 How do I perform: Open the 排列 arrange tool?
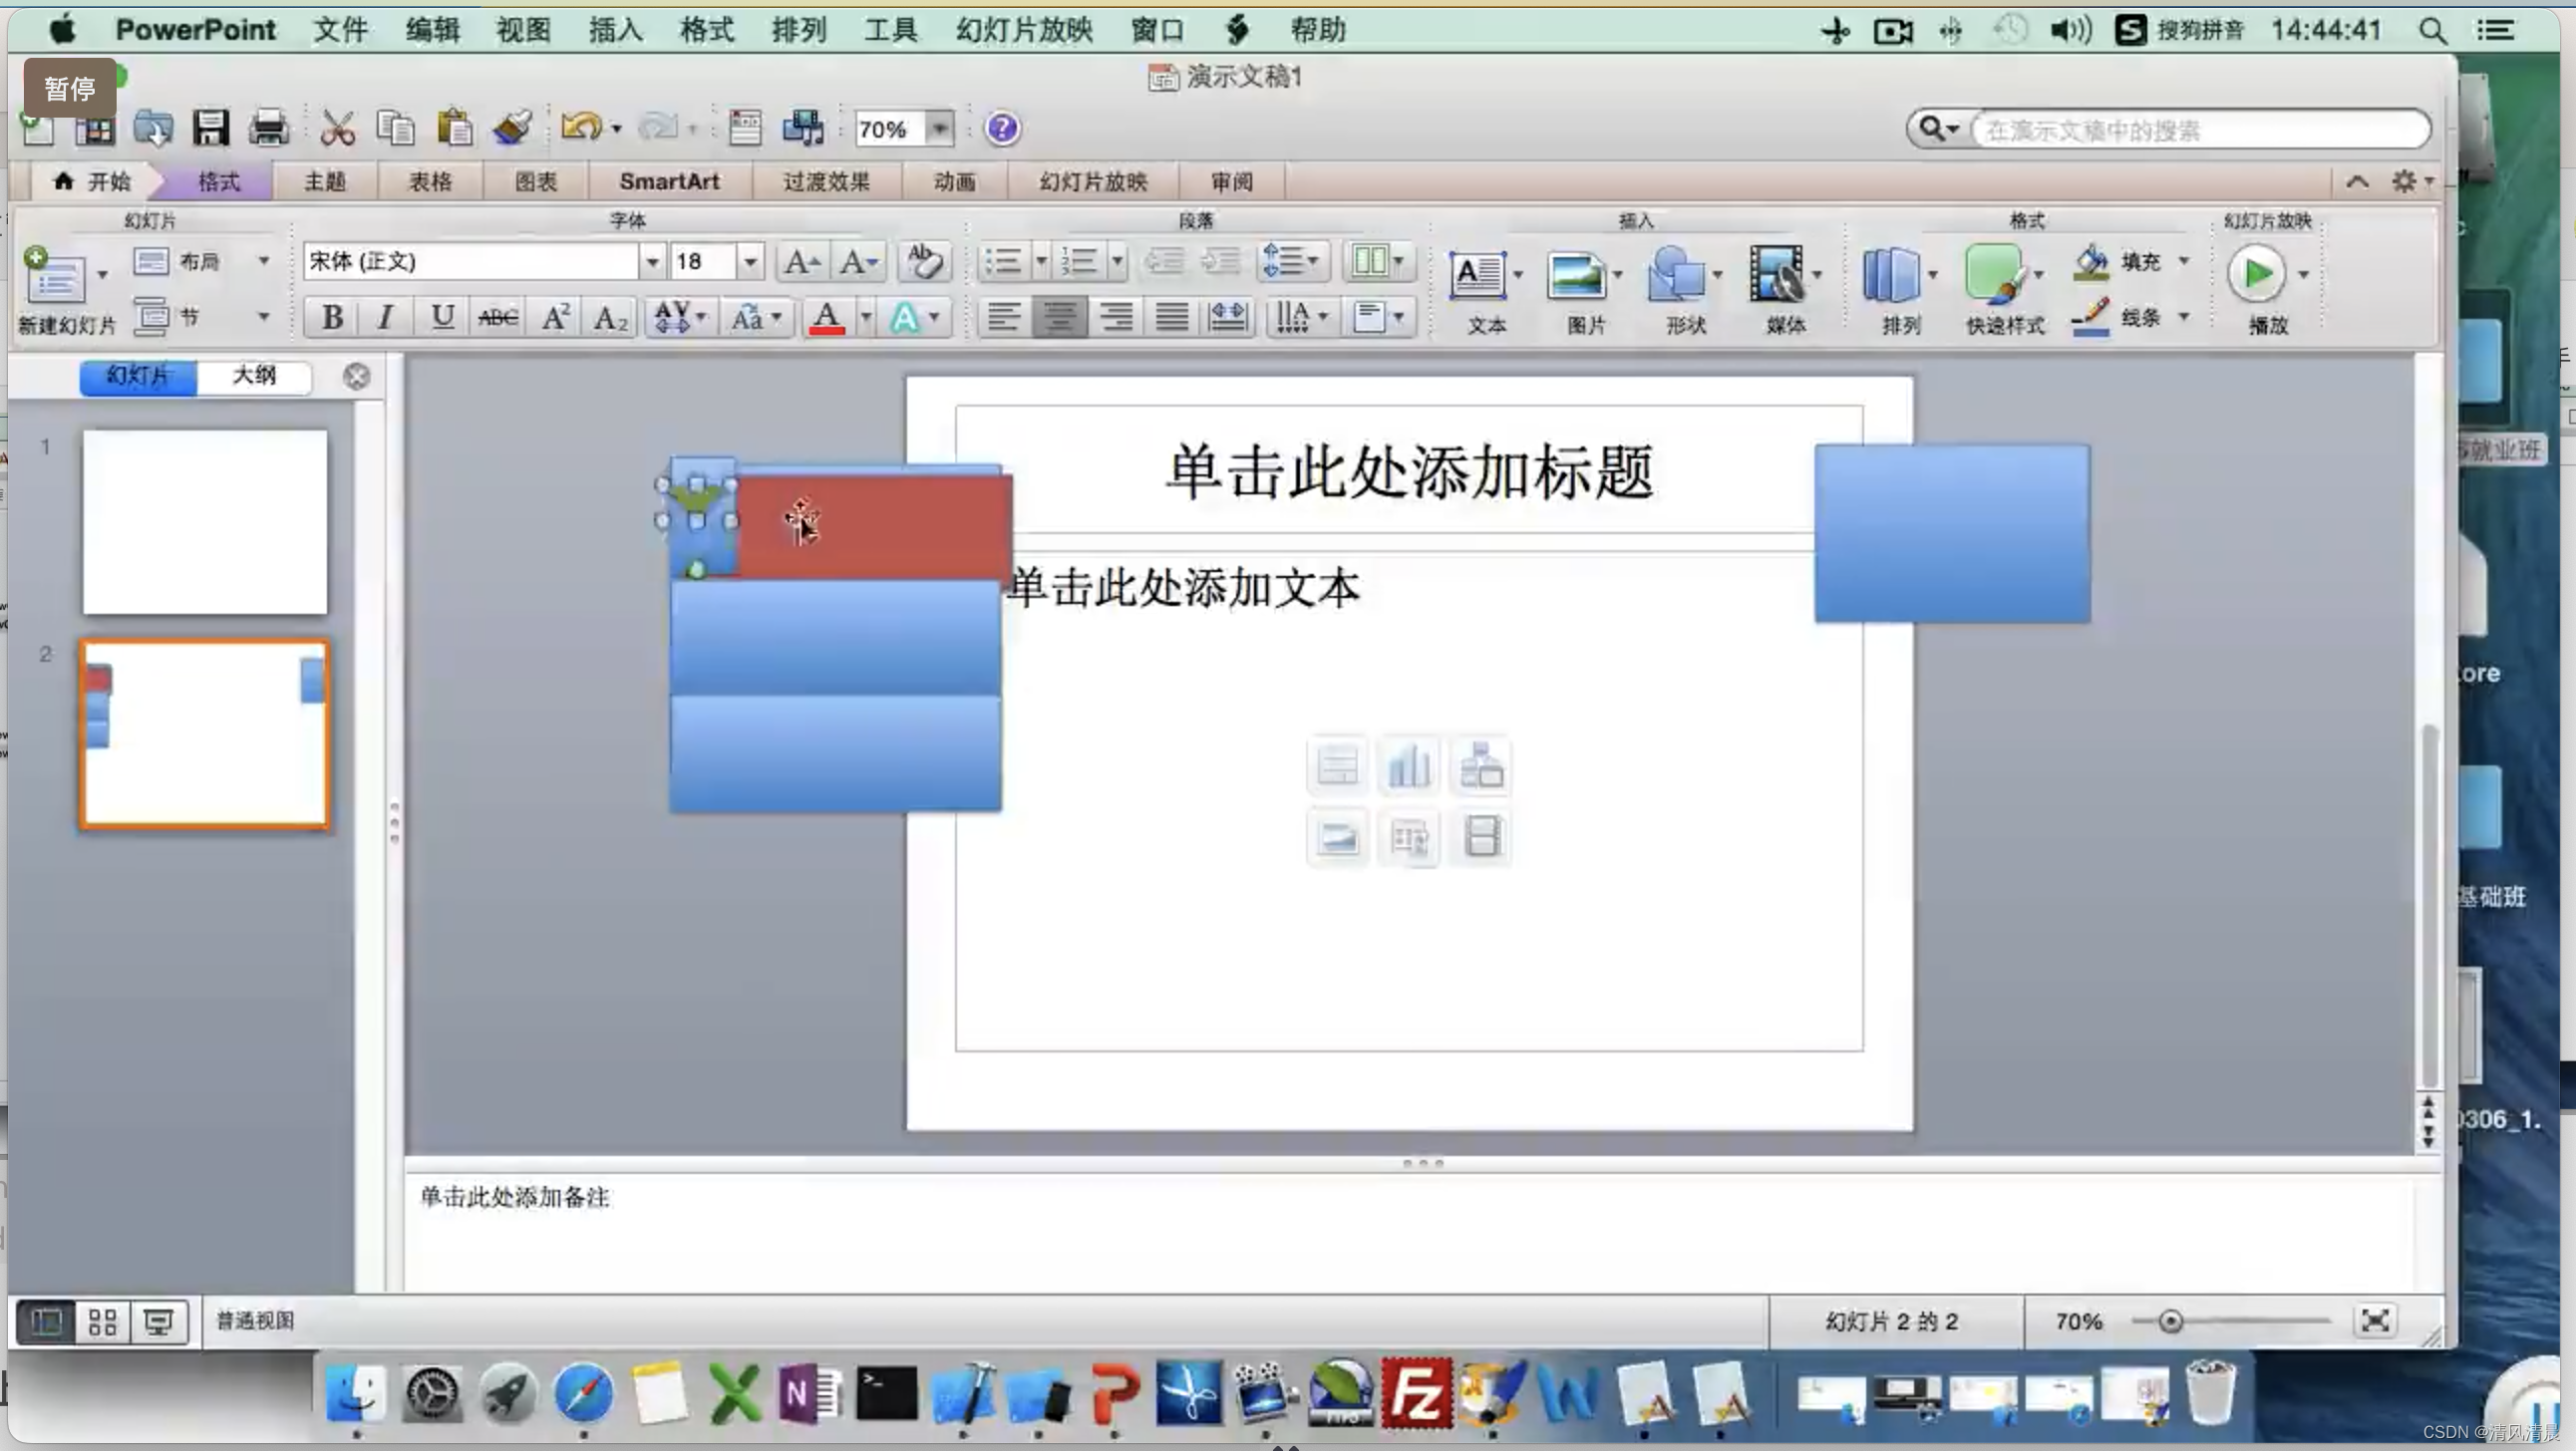pyautogui.click(x=1891, y=275)
